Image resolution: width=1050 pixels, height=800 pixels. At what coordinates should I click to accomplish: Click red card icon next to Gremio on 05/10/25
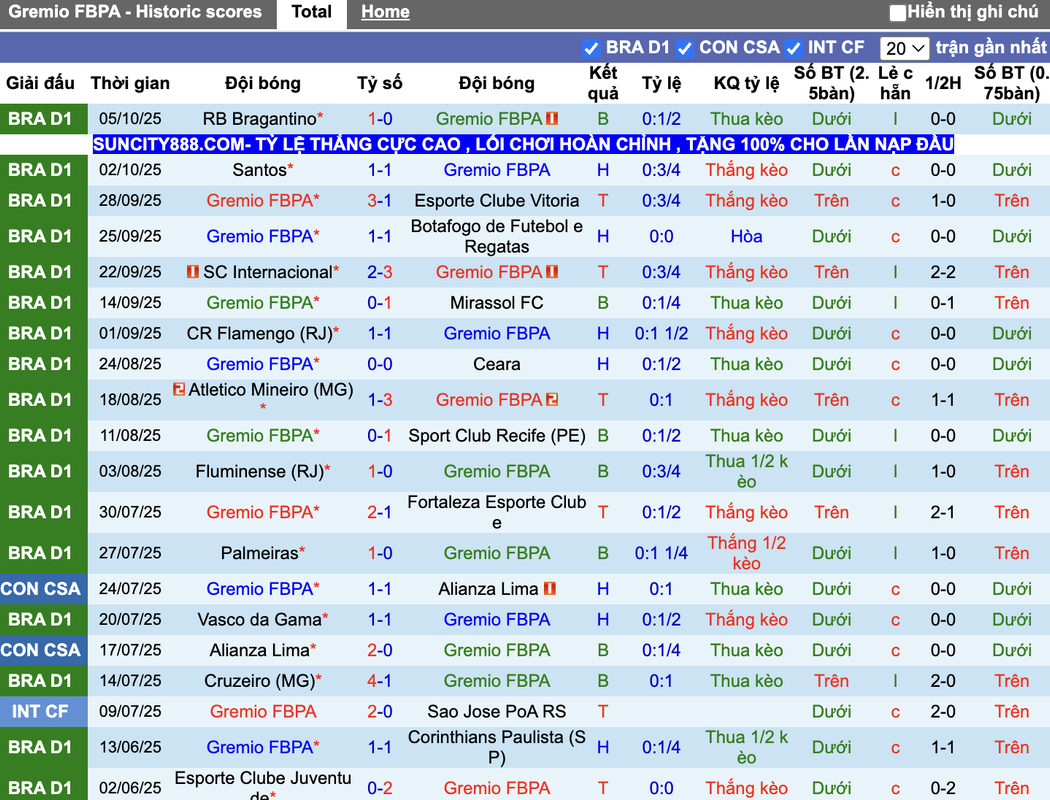coord(552,118)
